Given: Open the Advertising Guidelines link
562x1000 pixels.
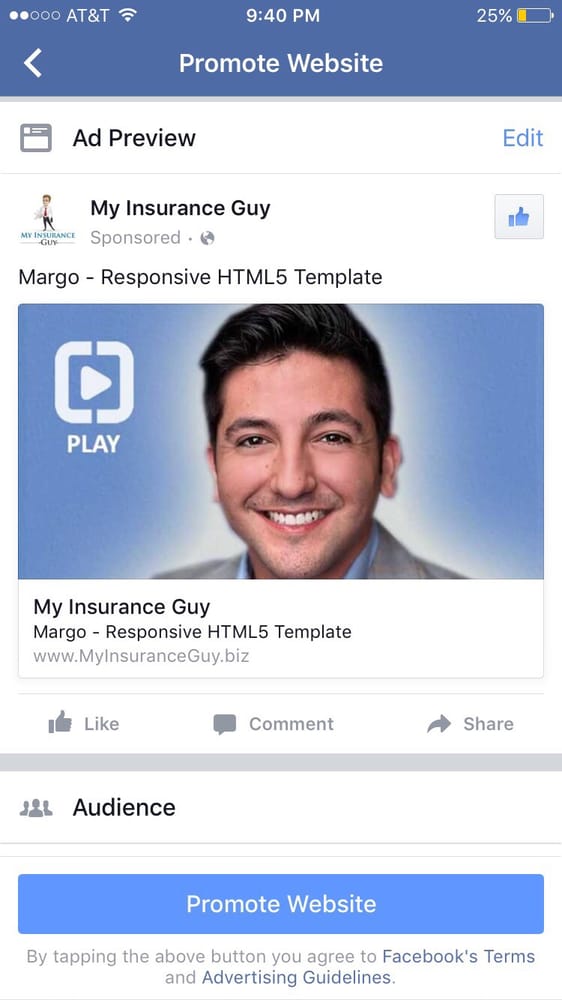Looking at the screenshot, I should click(x=297, y=978).
